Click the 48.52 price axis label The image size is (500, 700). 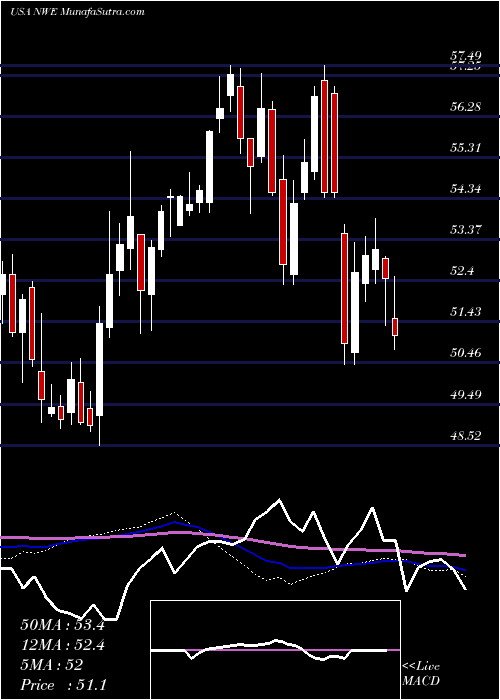point(466,435)
